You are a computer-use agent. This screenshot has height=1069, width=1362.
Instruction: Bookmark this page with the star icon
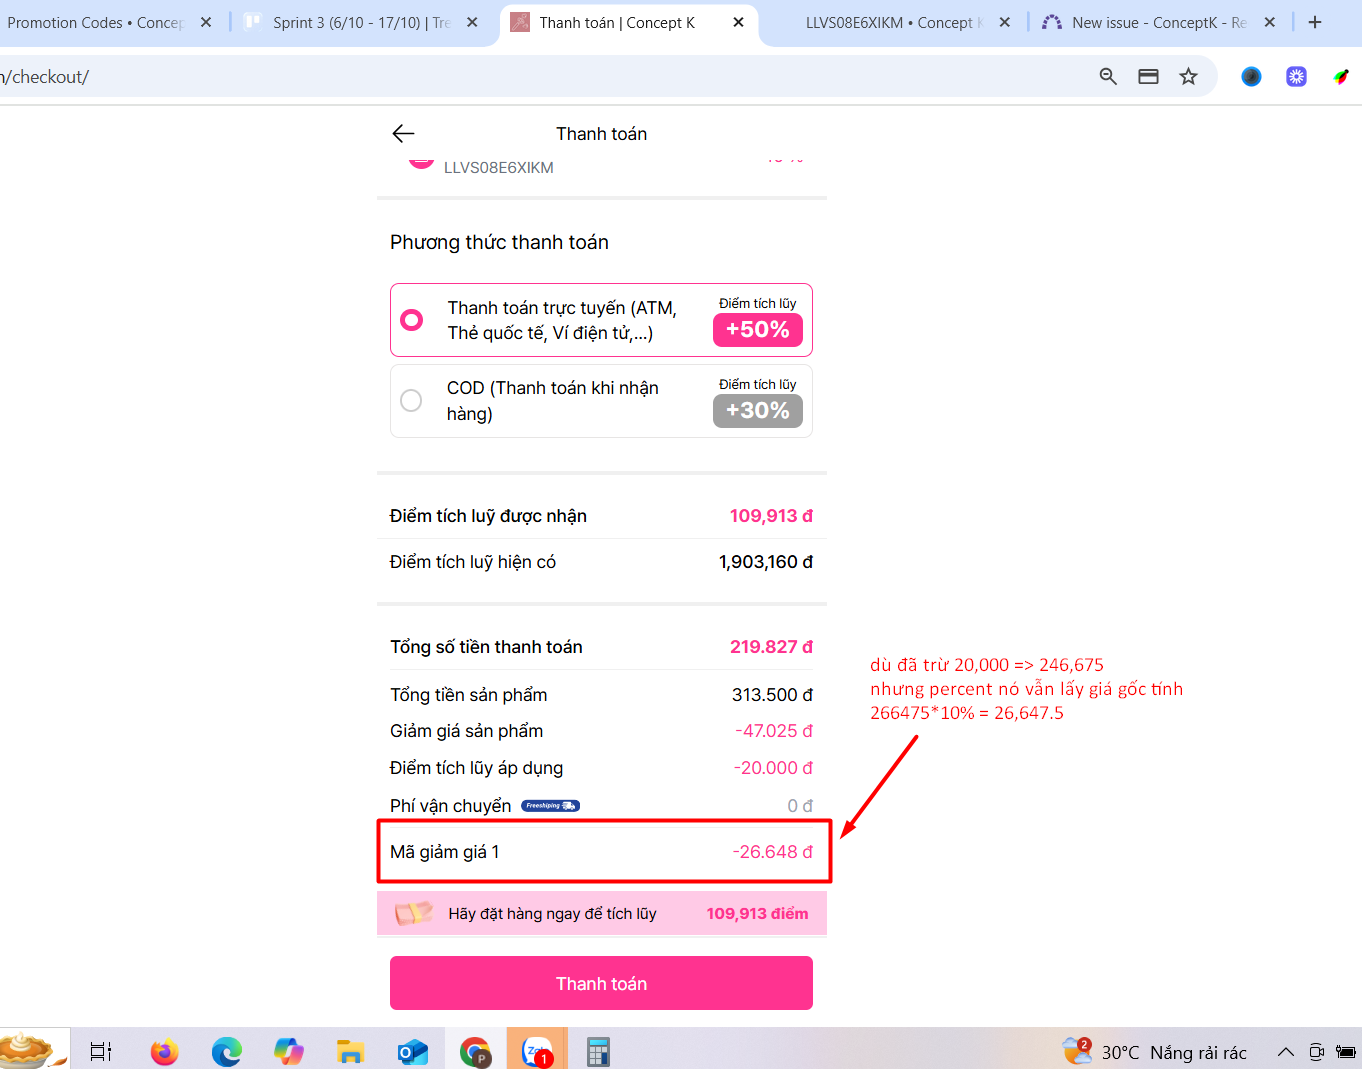tap(1188, 77)
